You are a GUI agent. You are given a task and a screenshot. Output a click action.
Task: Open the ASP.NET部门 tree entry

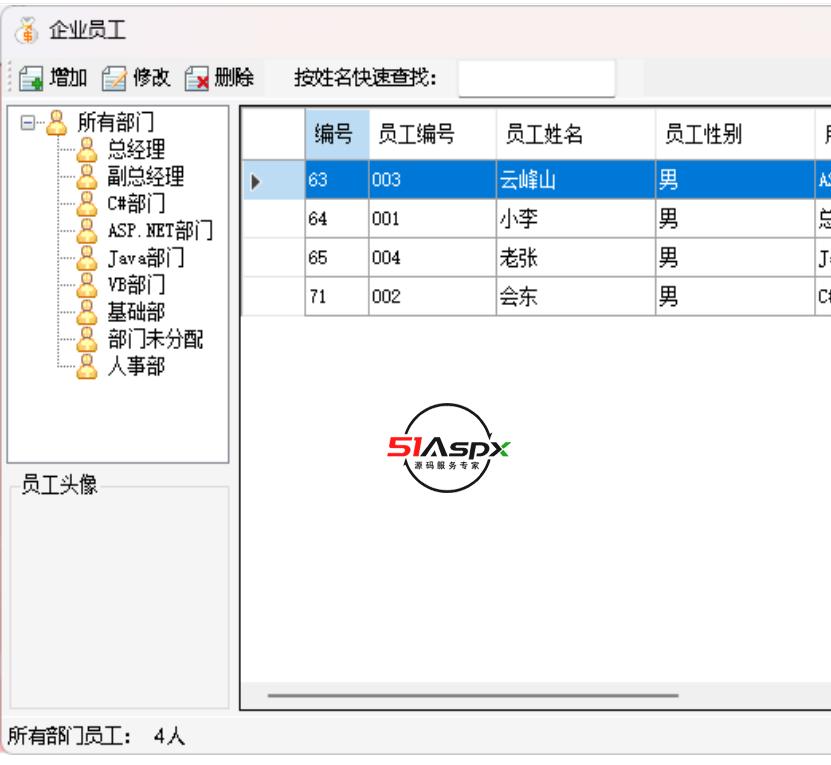(x=160, y=231)
